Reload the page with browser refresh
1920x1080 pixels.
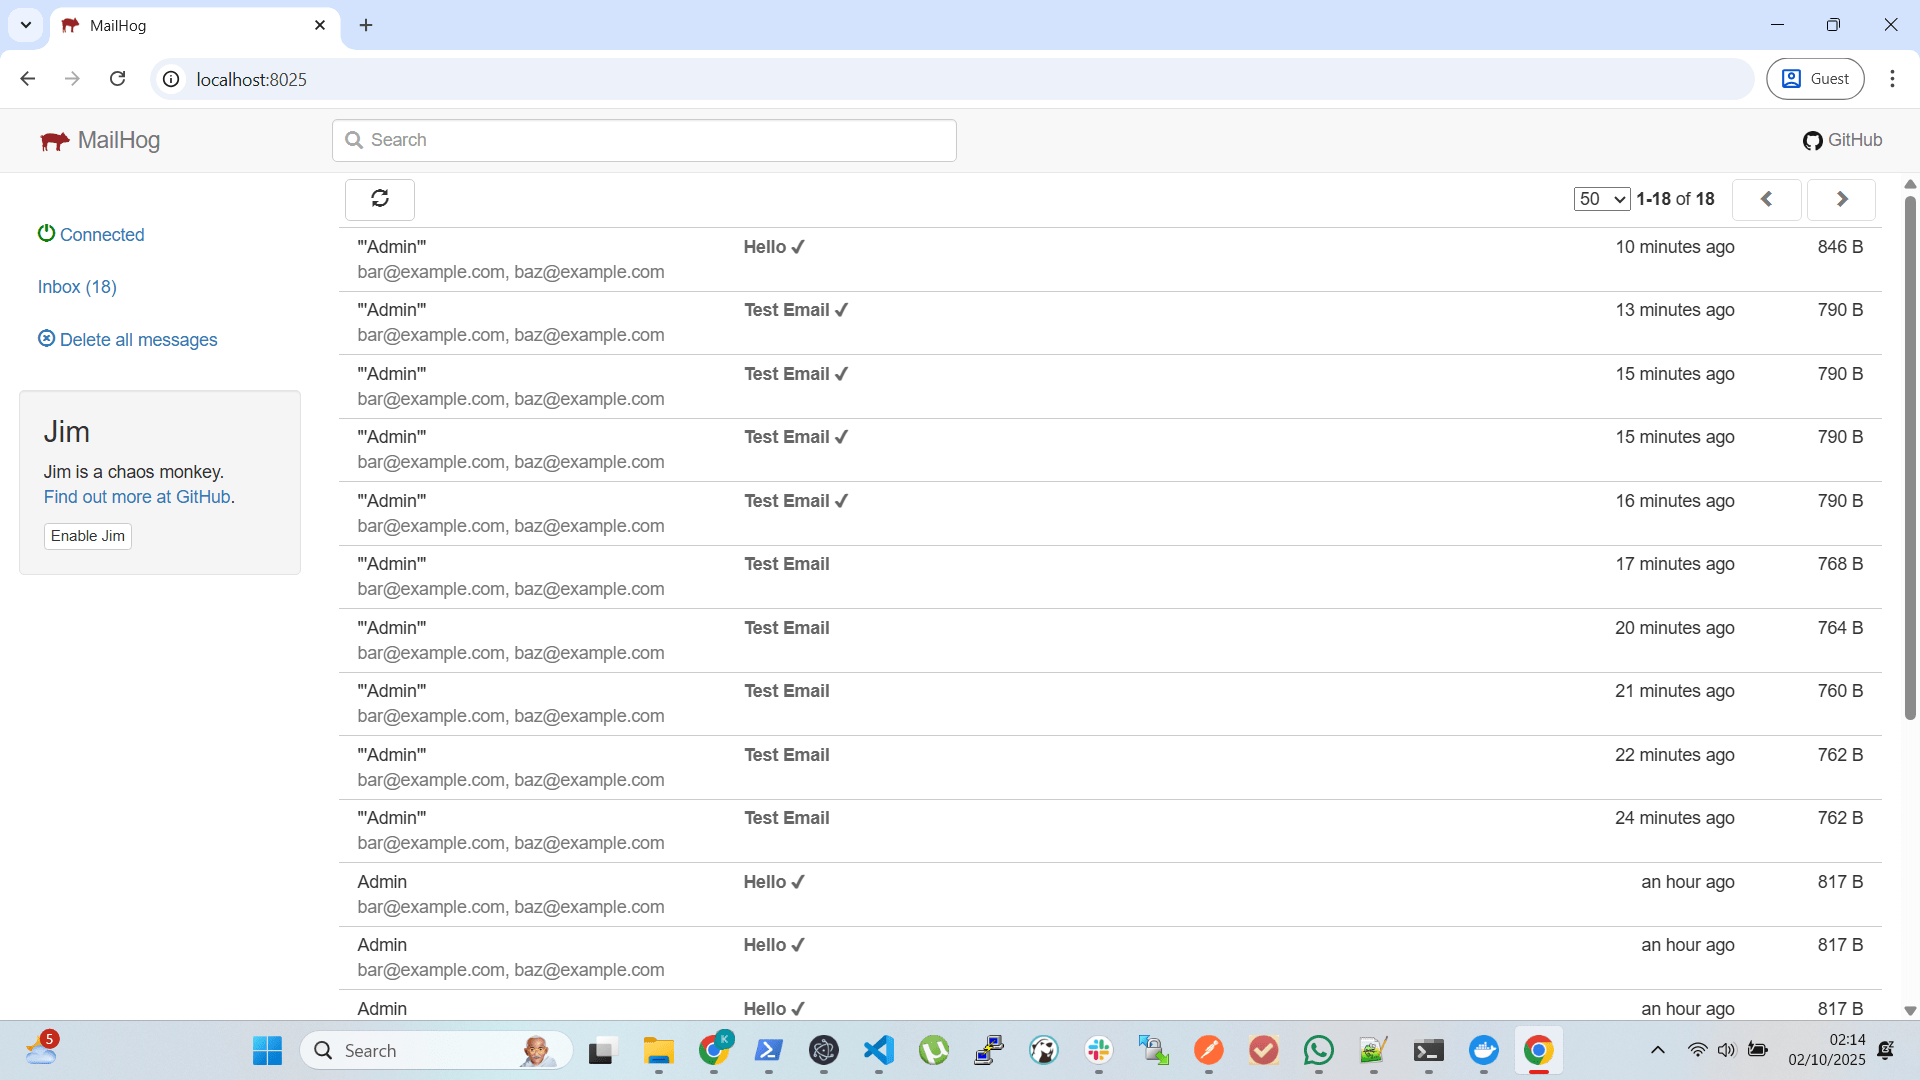[x=117, y=79]
